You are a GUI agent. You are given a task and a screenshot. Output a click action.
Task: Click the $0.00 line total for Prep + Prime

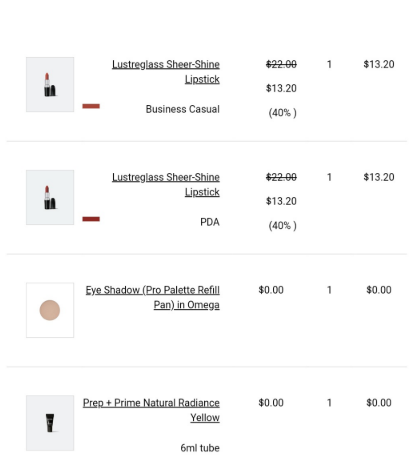click(379, 403)
